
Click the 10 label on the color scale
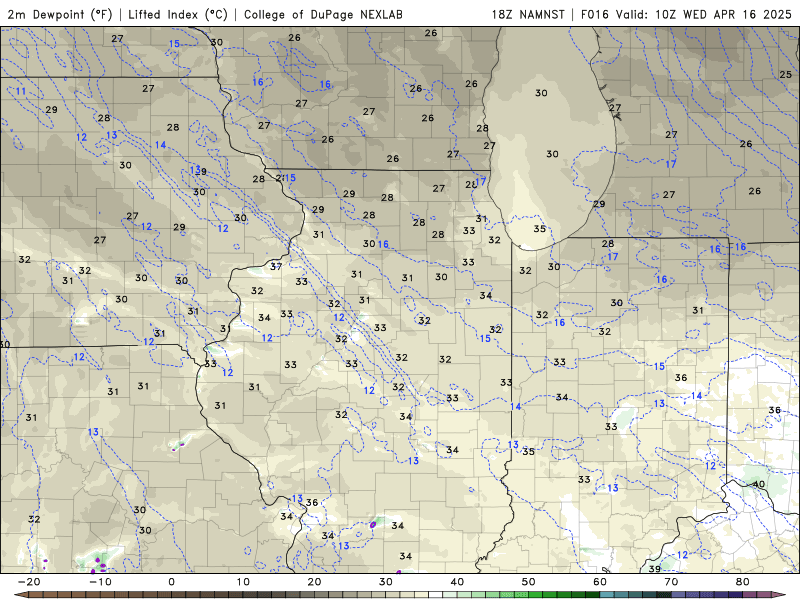tap(243, 582)
